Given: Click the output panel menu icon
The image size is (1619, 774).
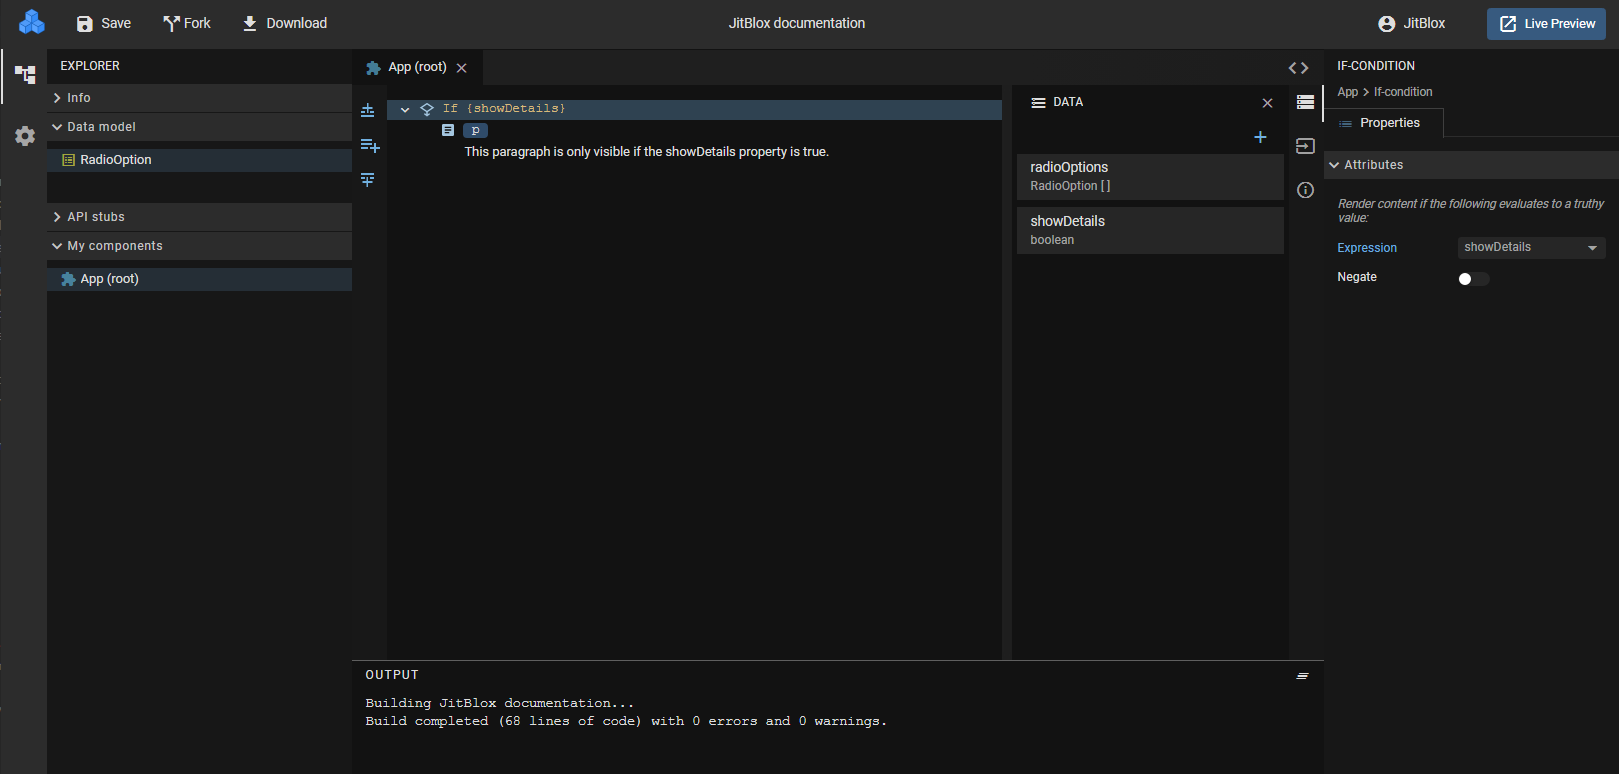Looking at the screenshot, I should [1302, 676].
